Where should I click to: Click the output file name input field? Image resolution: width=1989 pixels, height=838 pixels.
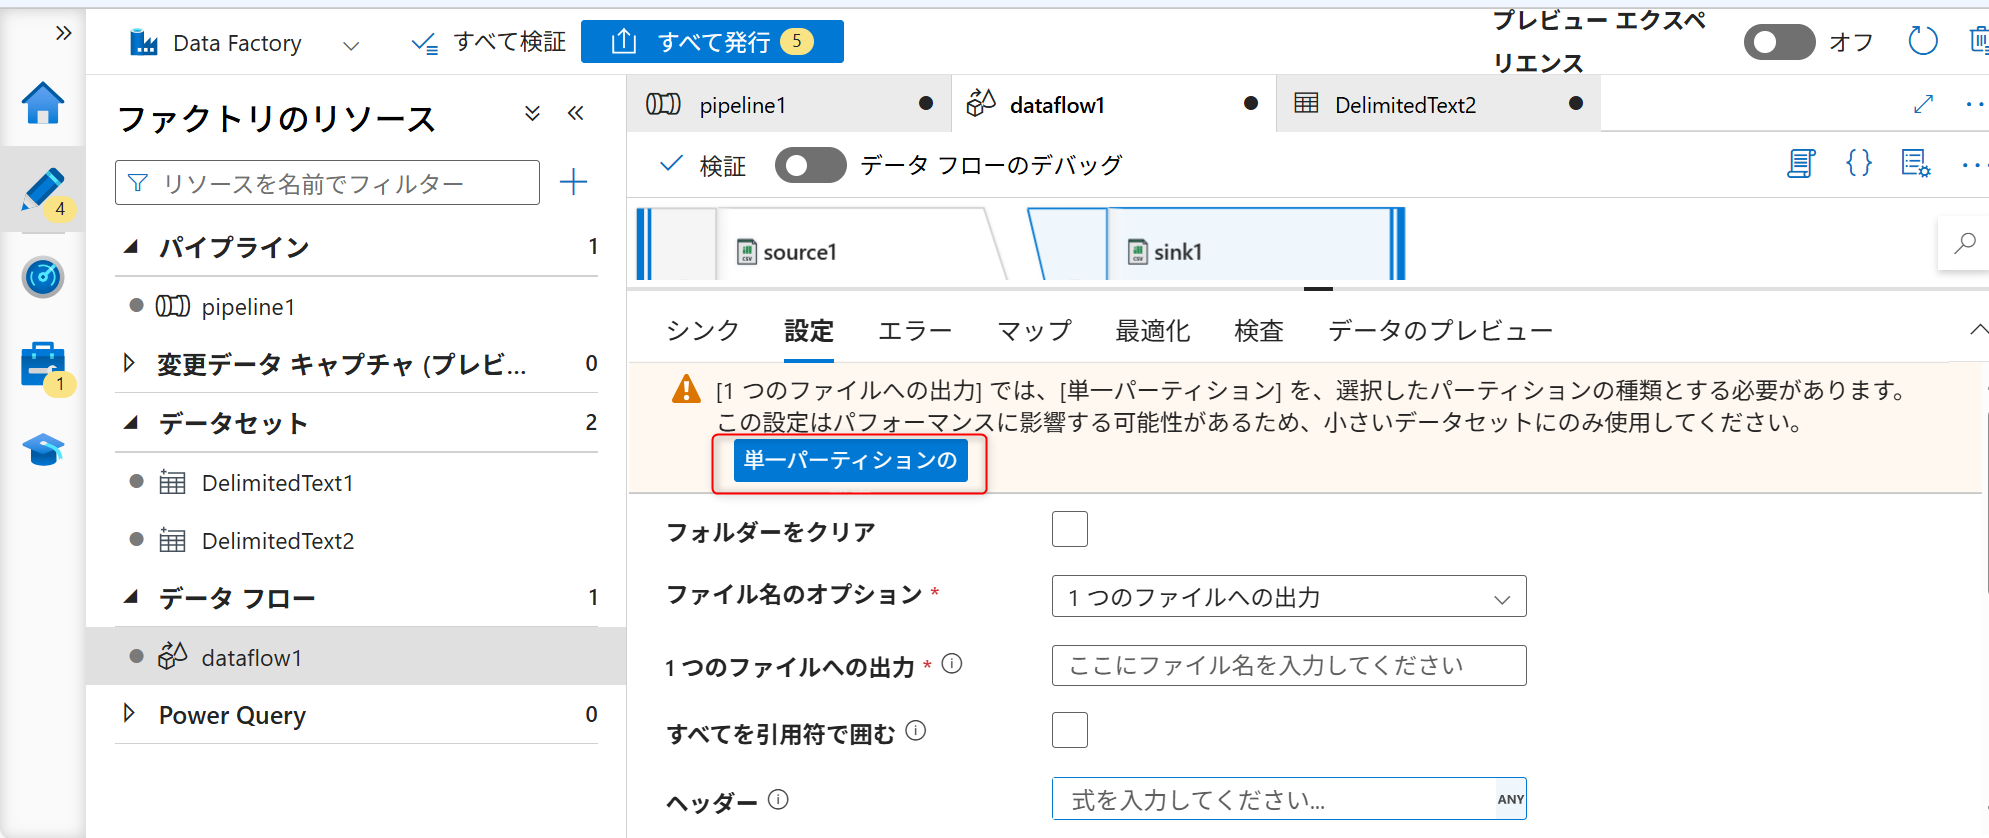(x=1289, y=665)
